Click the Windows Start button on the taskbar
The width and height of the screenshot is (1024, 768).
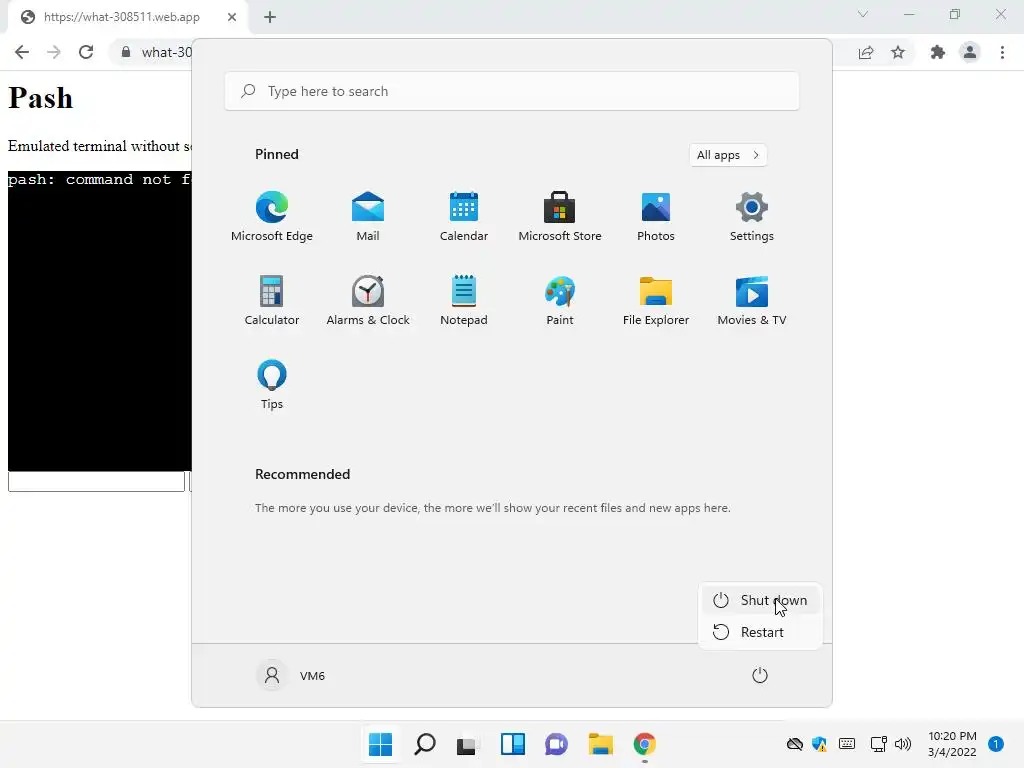point(381,744)
